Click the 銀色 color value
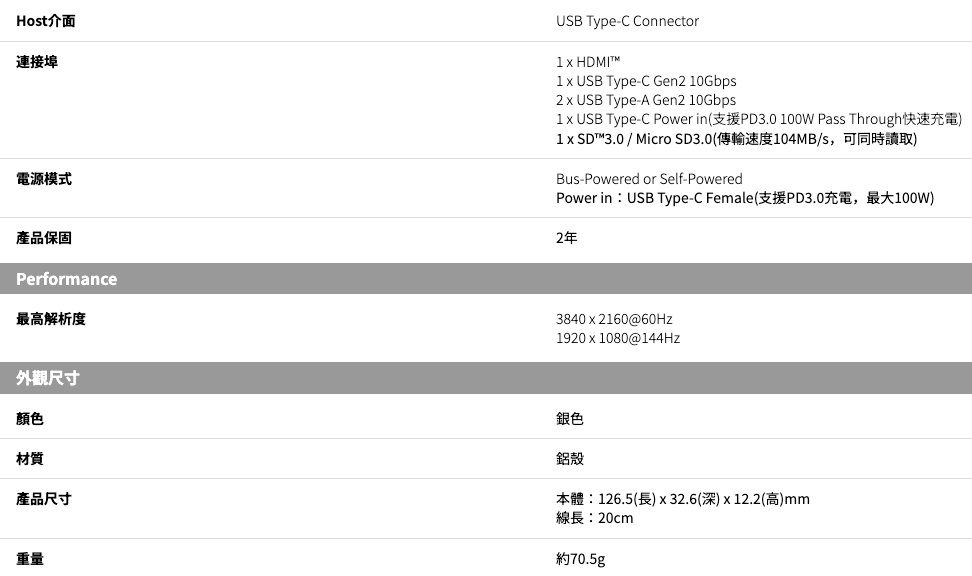Viewport: 972px width, 576px height. [x=570, y=419]
